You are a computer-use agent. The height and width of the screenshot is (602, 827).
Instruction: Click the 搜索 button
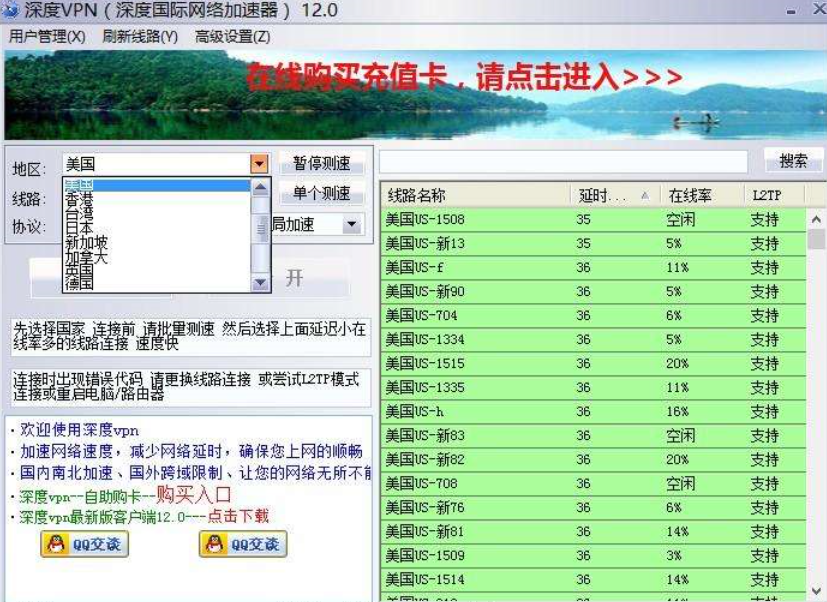793,160
